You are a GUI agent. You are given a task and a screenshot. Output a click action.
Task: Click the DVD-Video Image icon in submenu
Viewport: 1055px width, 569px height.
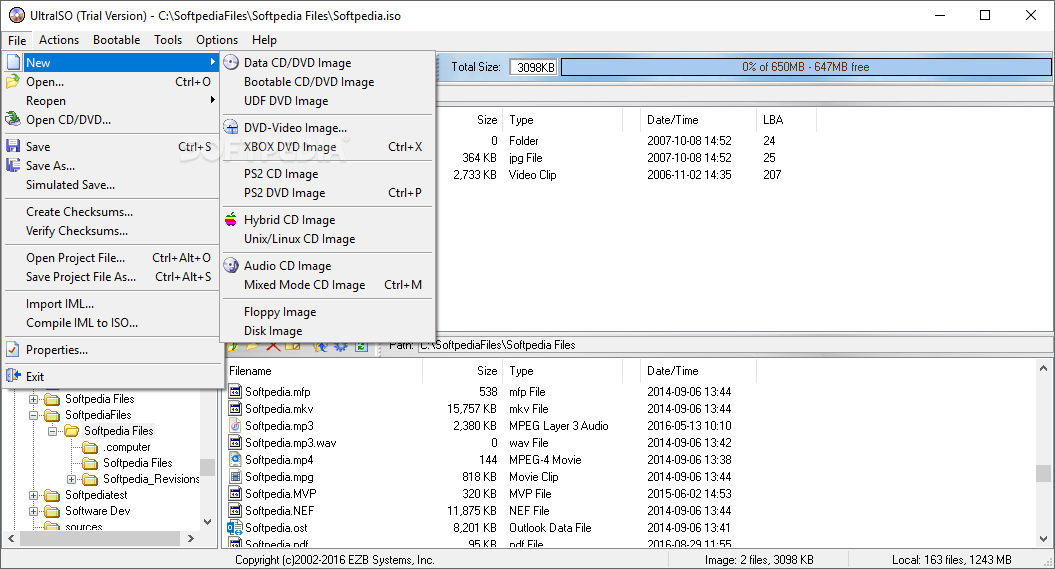pyautogui.click(x=231, y=127)
